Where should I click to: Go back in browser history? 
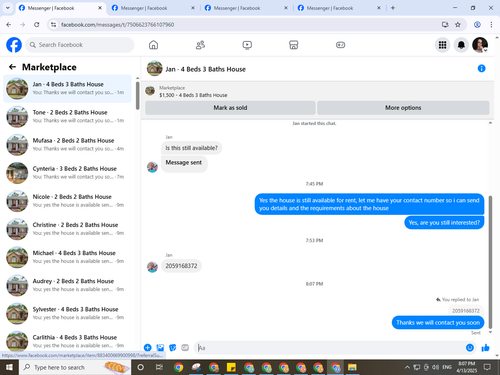coord(9,24)
